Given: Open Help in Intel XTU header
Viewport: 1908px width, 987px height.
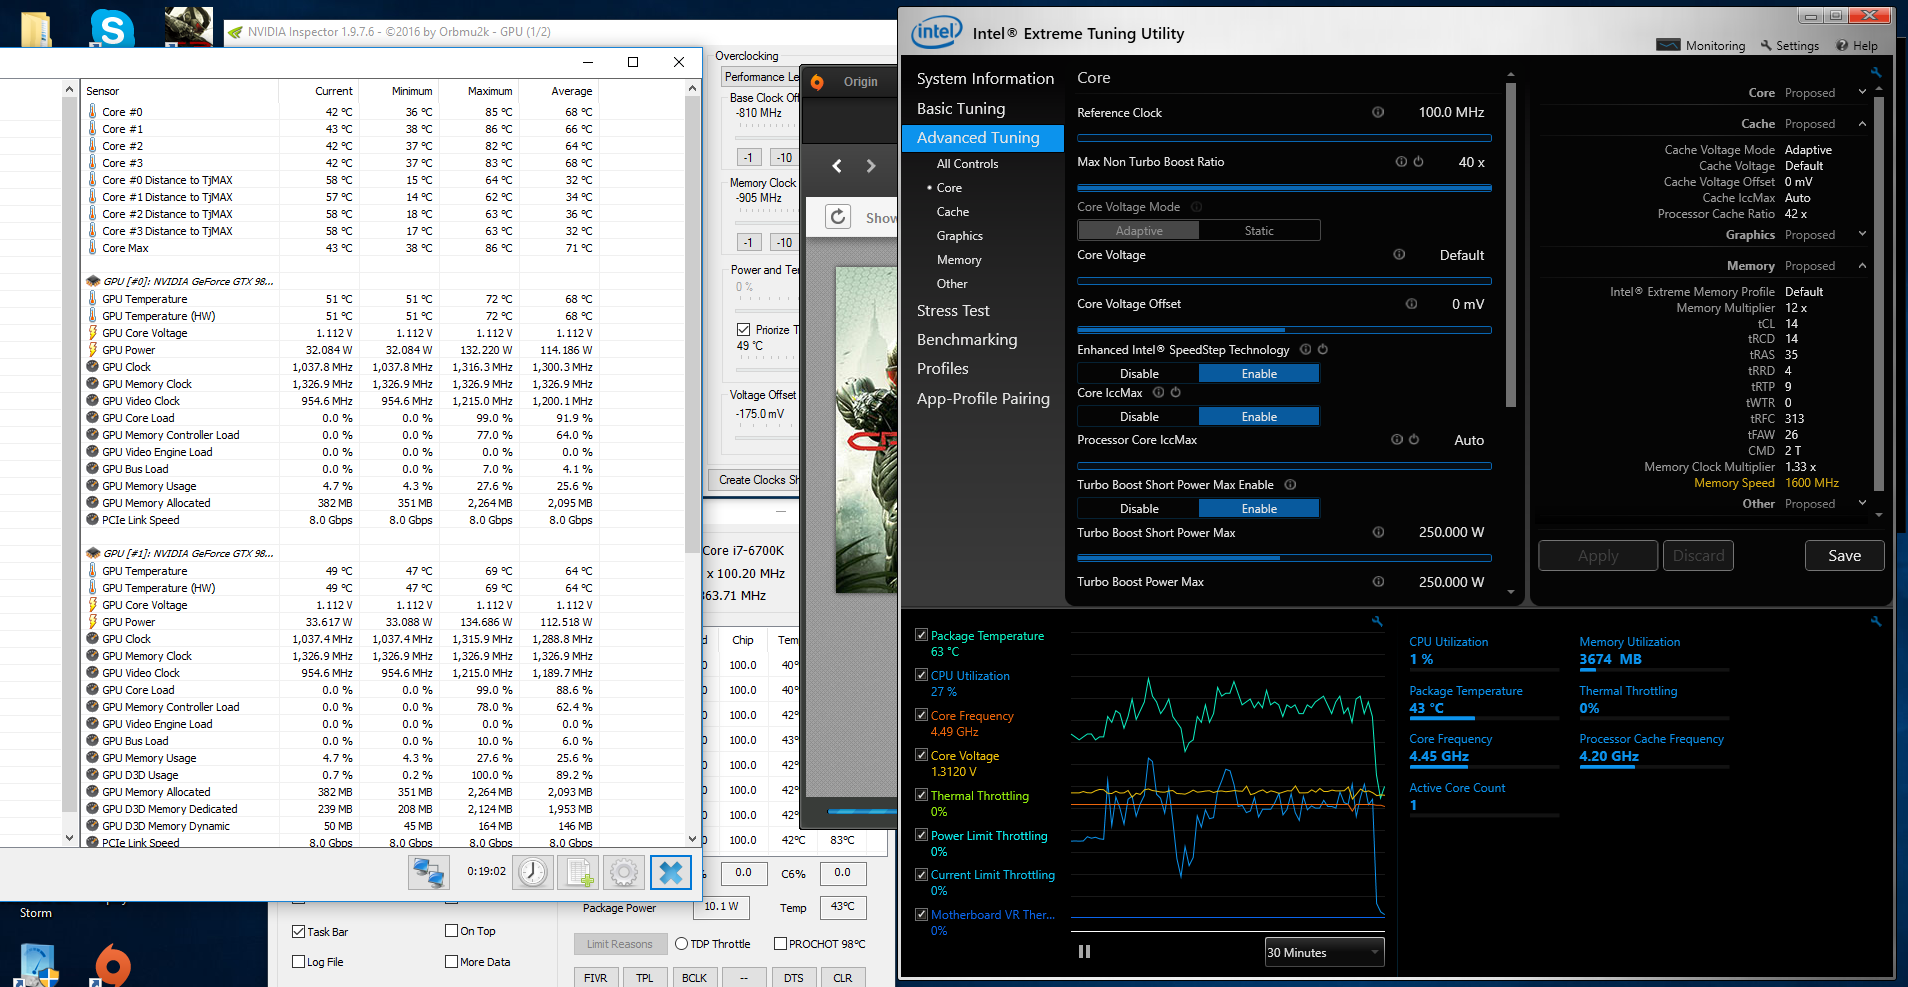Looking at the screenshot, I should pyautogui.click(x=1857, y=45).
